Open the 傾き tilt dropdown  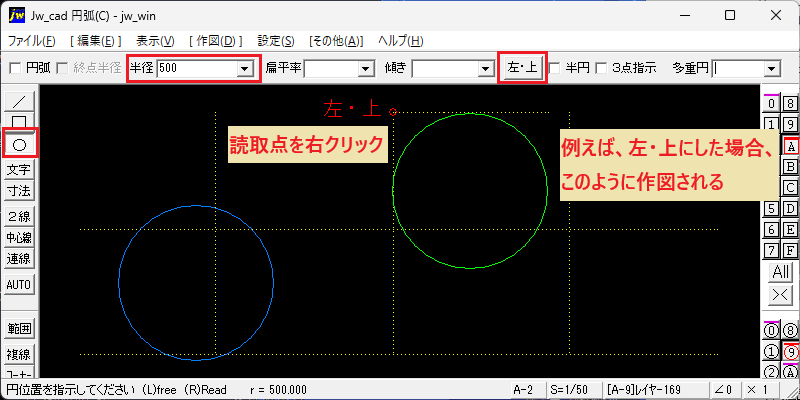click(485, 68)
